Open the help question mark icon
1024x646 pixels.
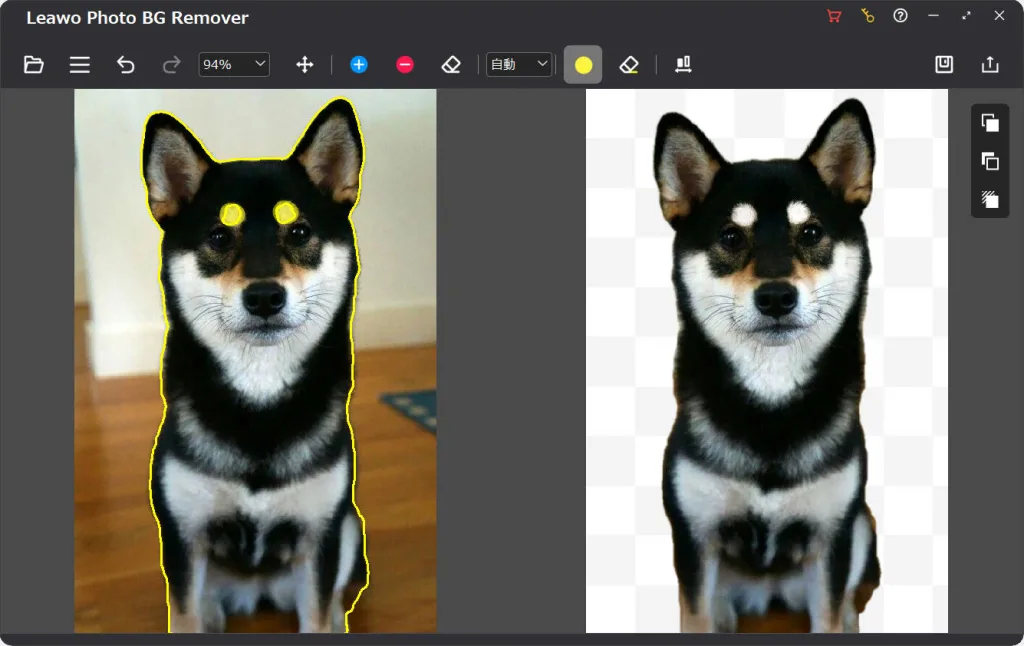tap(900, 16)
